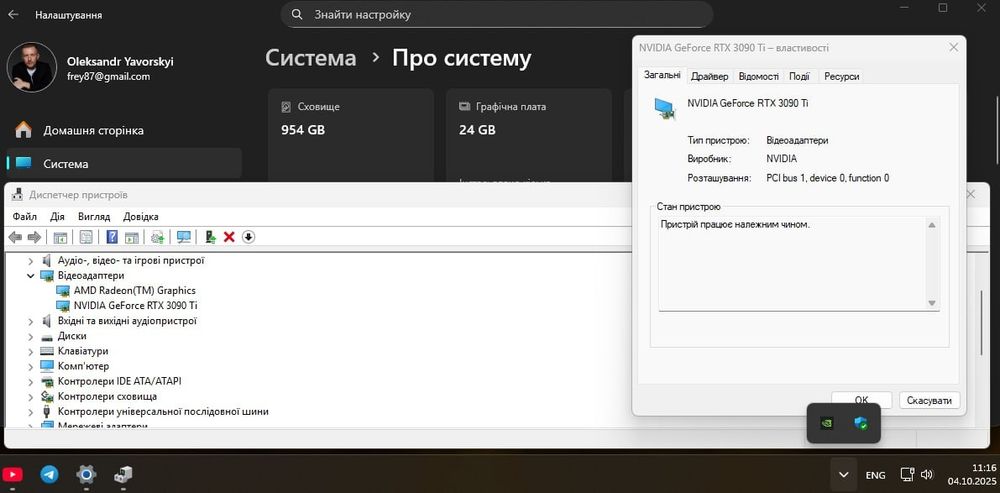Select NVIDIA GeForce RTX 3090 Ti in device tree
Image resolution: width=1000 pixels, height=493 pixels.
[135, 305]
